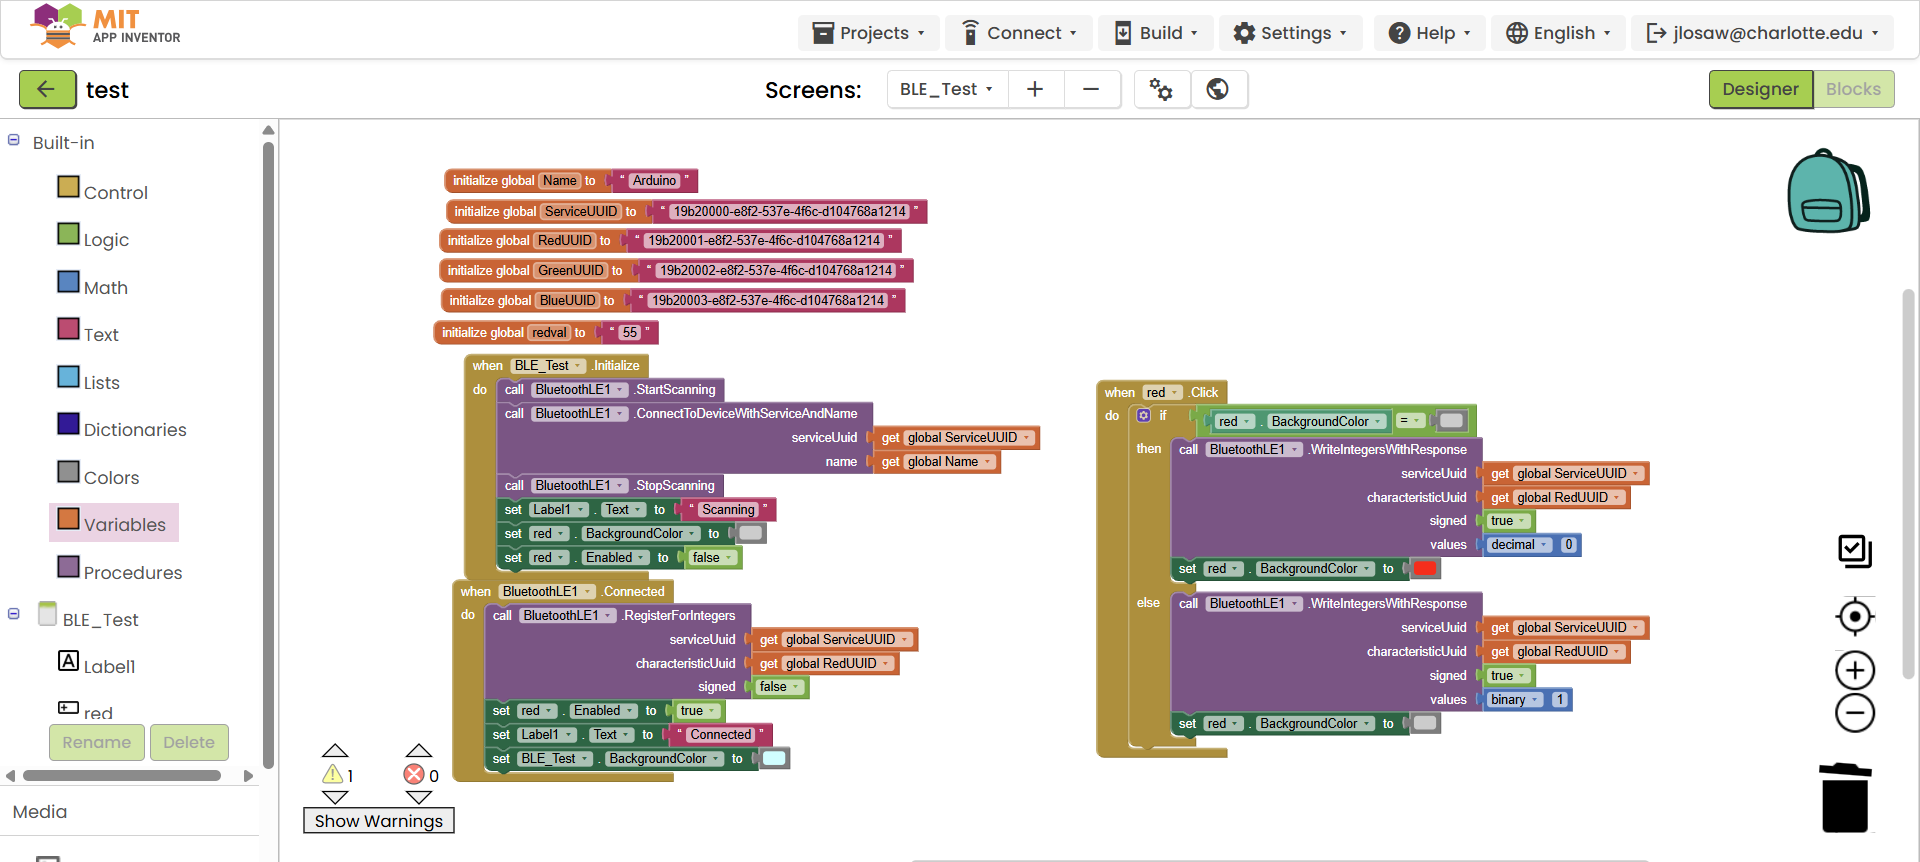Viewport: 1920px width, 862px height.
Task: Click the Delete component button
Action: (x=189, y=742)
